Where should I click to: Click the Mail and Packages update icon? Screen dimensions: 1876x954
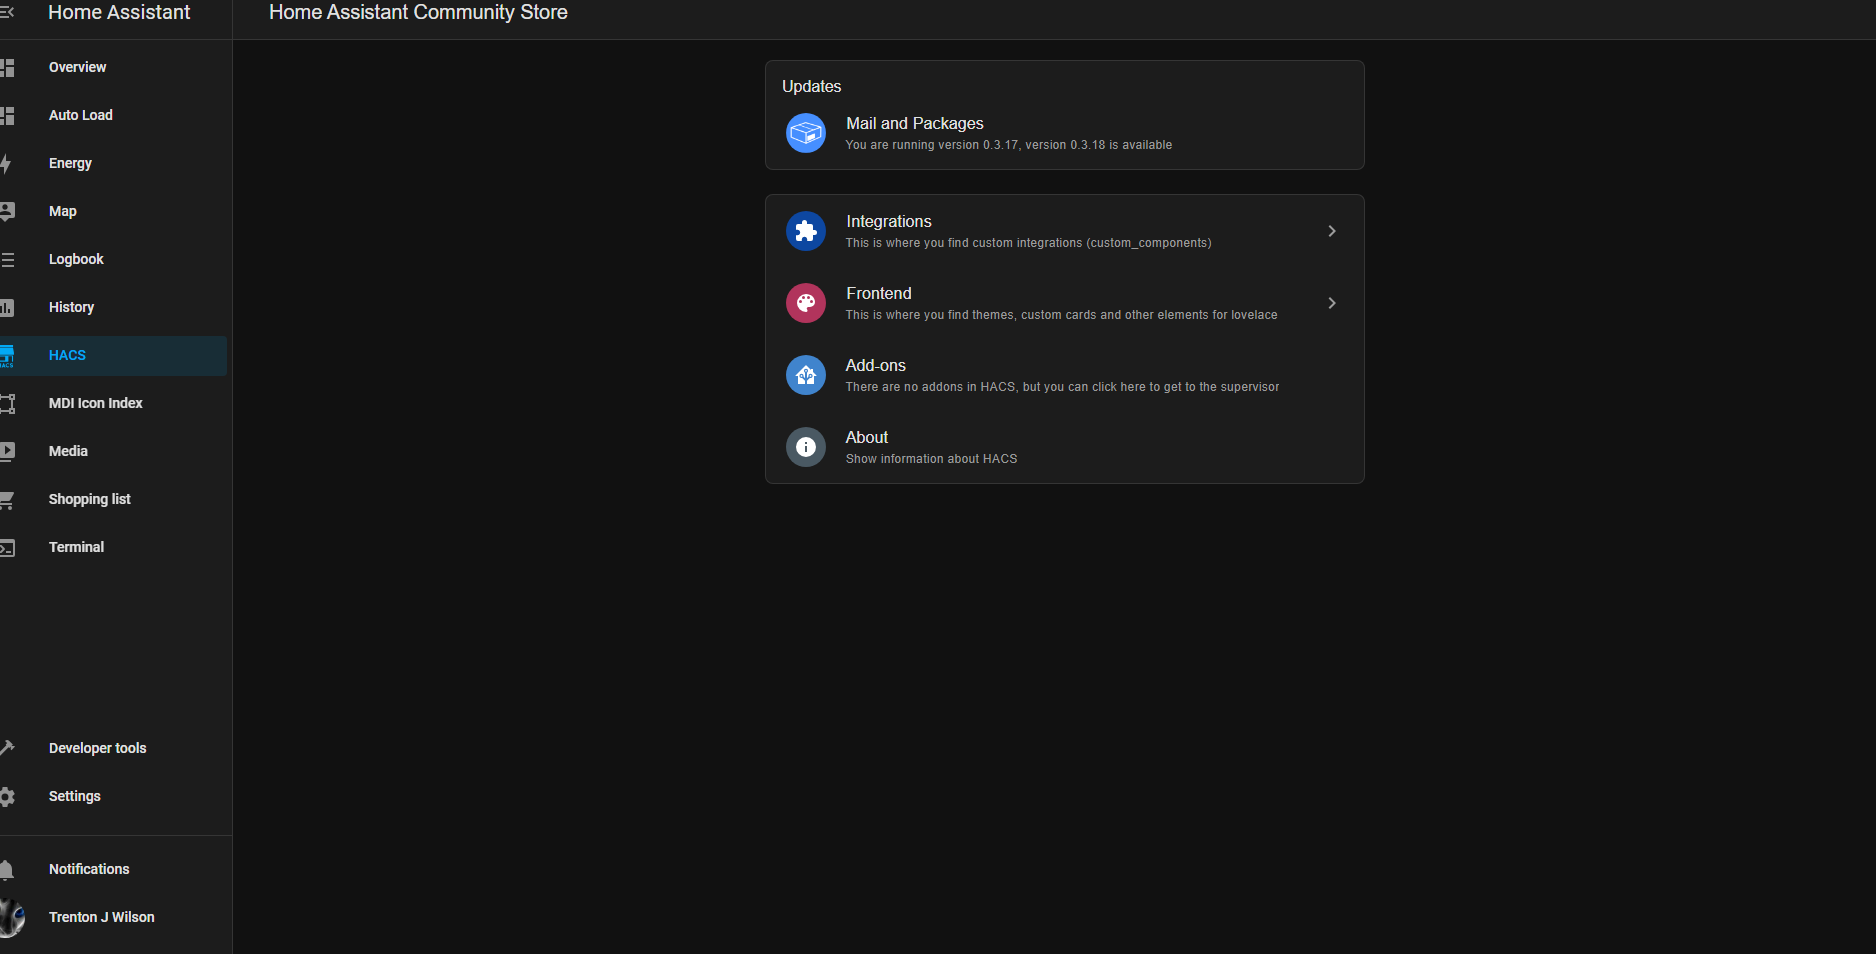pos(805,133)
